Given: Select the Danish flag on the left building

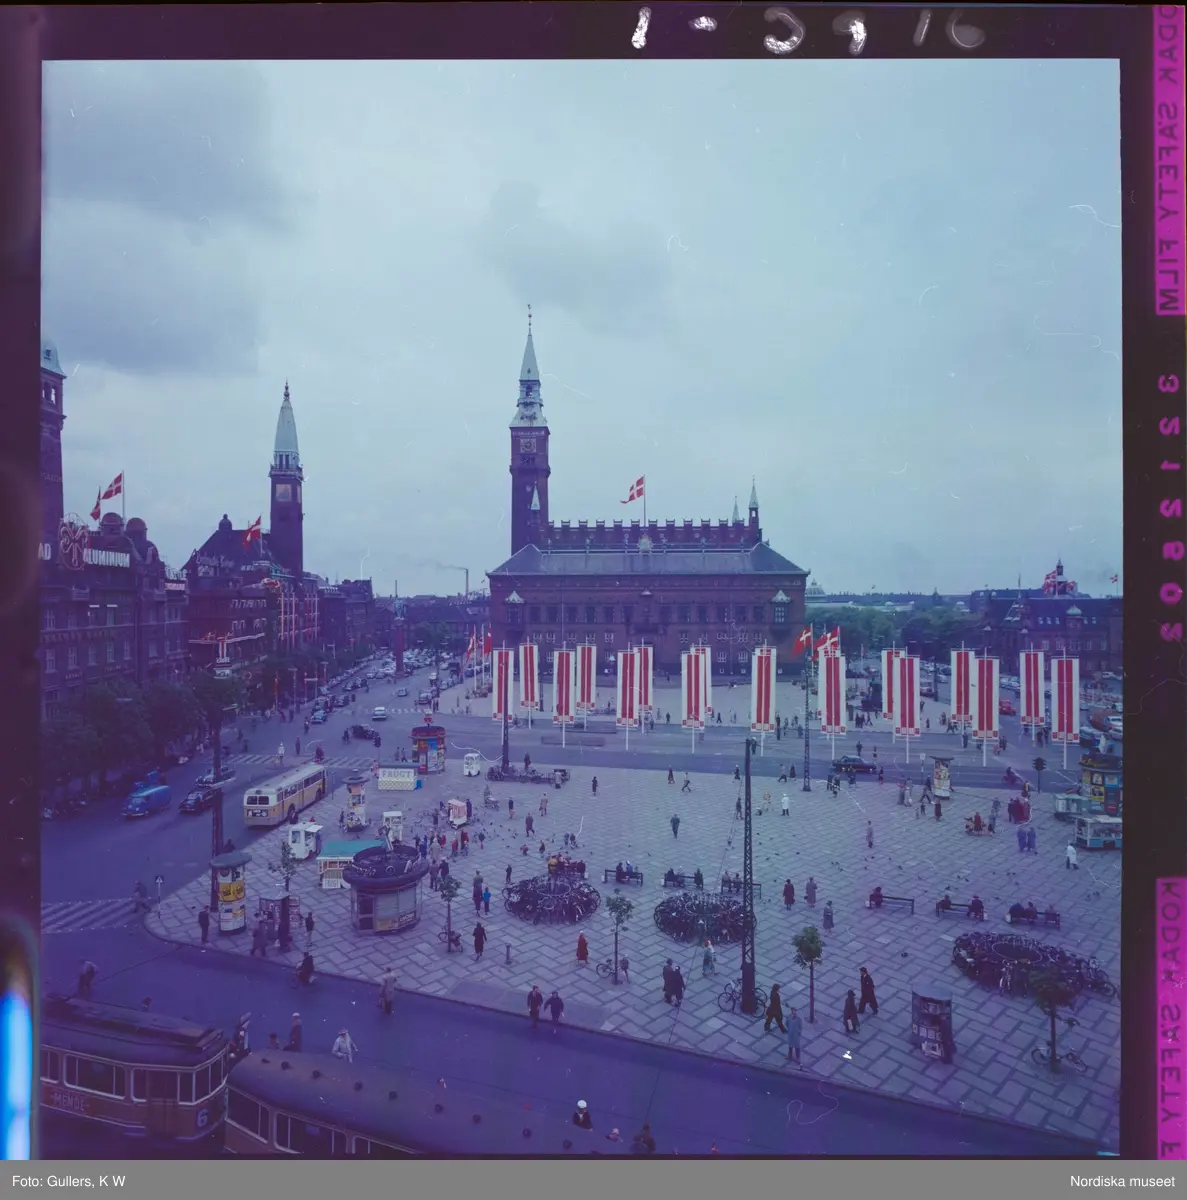Looking at the screenshot, I should tap(111, 489).
